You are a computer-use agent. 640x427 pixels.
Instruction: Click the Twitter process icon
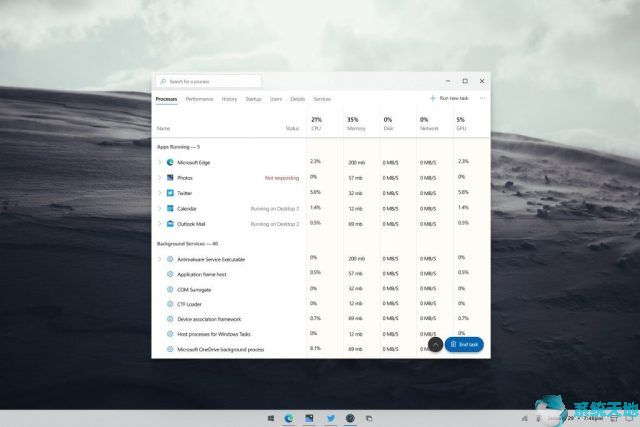tap(170, 193)
